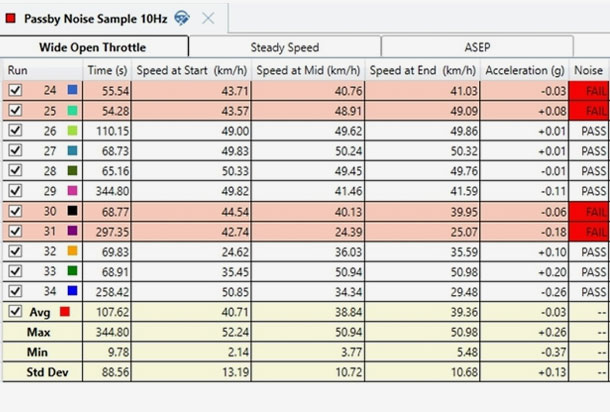This screenshot has width=610, height=412.
Task: Uncheck the checkbox for run 24
Action: 15,90
